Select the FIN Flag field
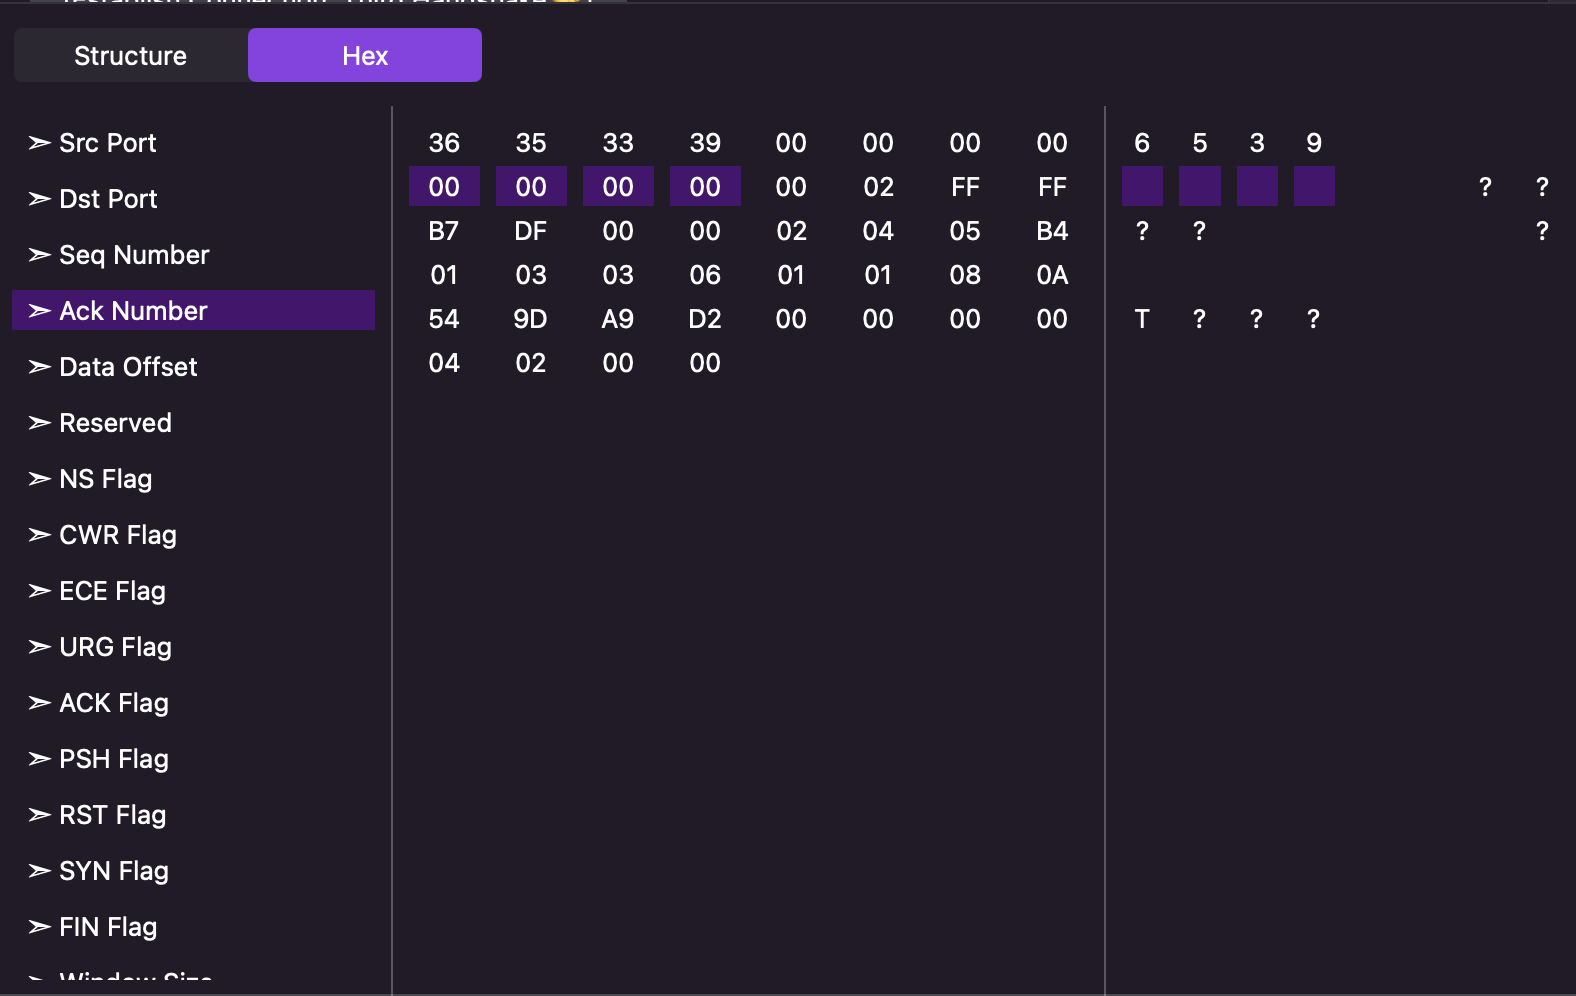Viewport: 1576px width, 996px height. coord(193,927)
